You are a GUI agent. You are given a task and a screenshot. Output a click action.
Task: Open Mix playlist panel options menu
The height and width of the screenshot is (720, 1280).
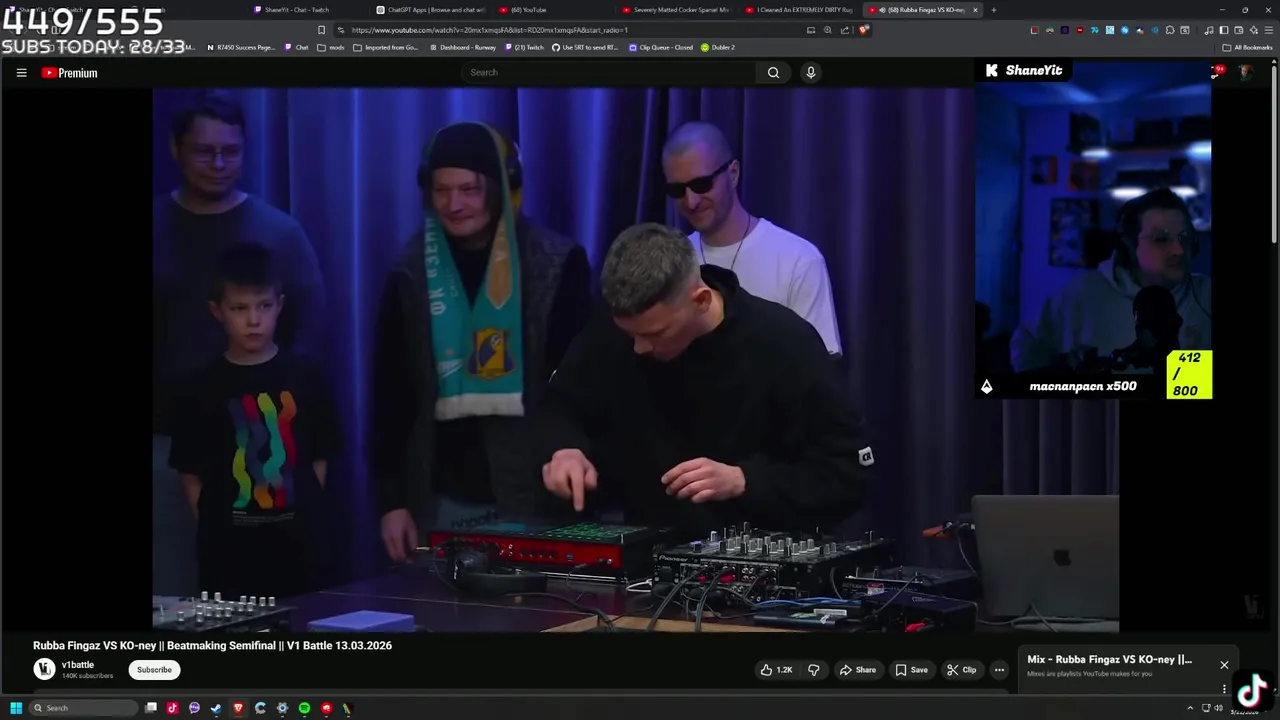[1224, 689]
